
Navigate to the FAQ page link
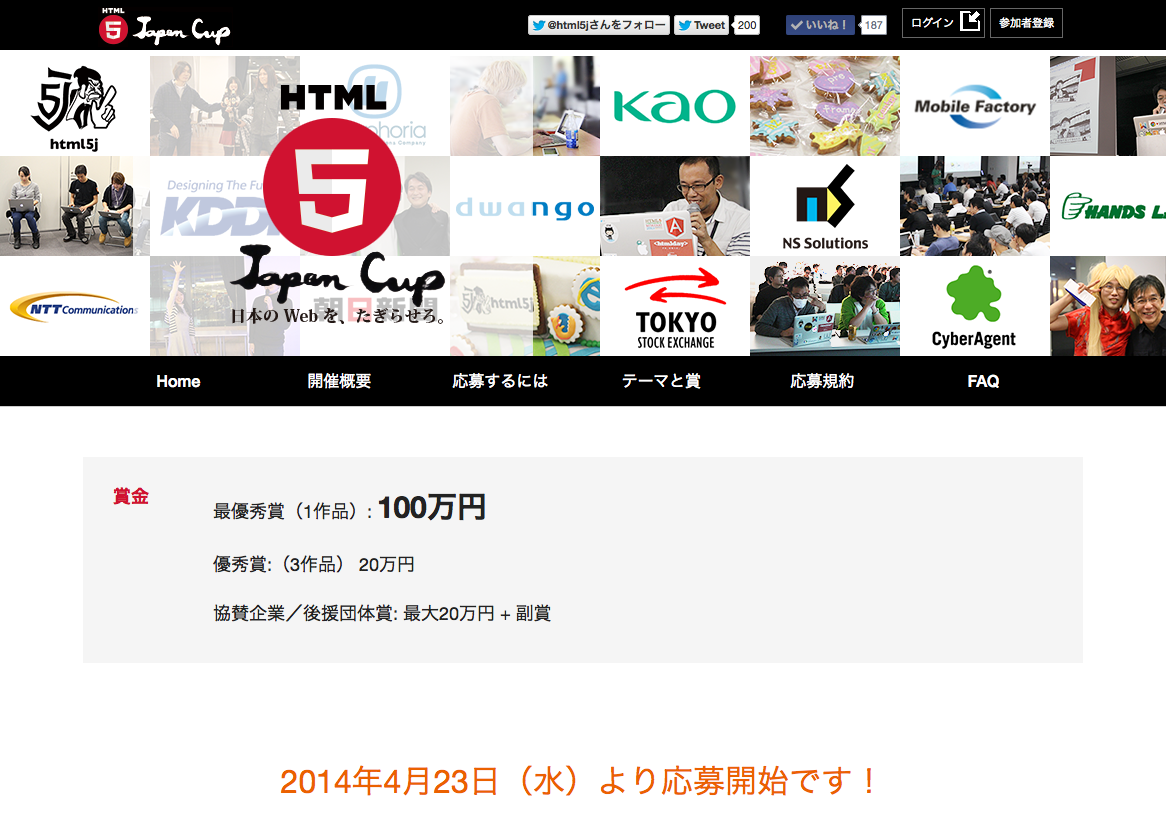[983, 381]
